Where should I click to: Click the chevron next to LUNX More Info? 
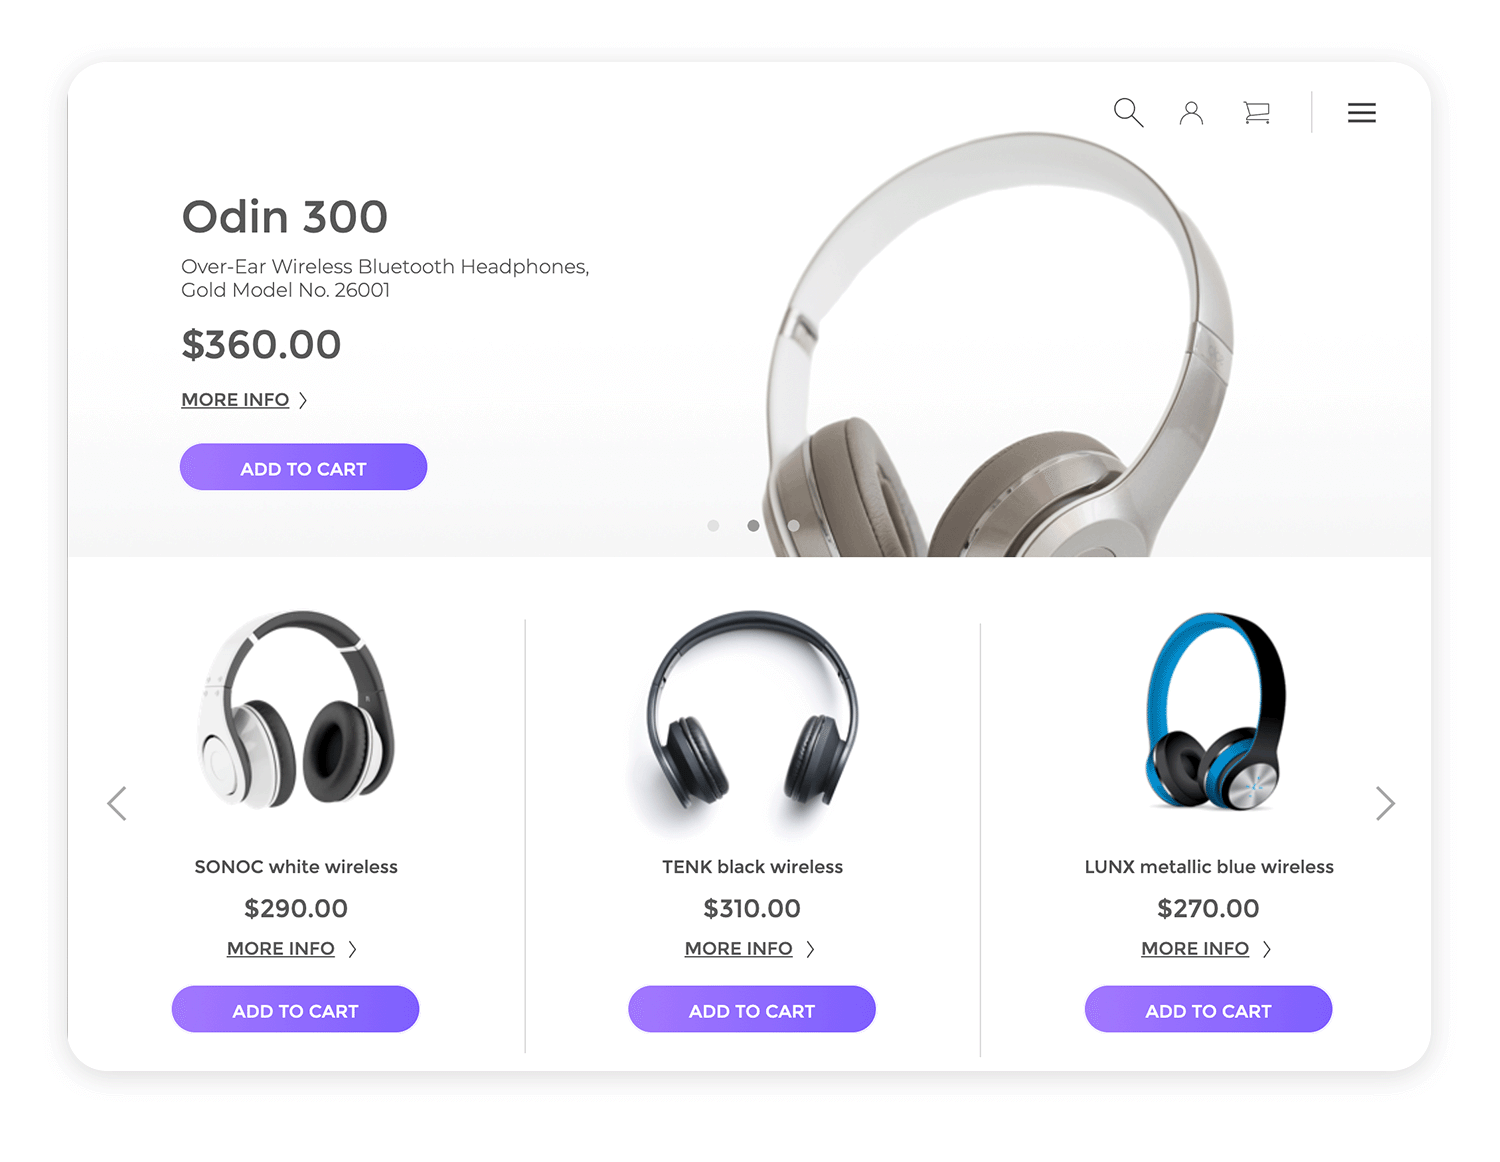click(1266, 949)
